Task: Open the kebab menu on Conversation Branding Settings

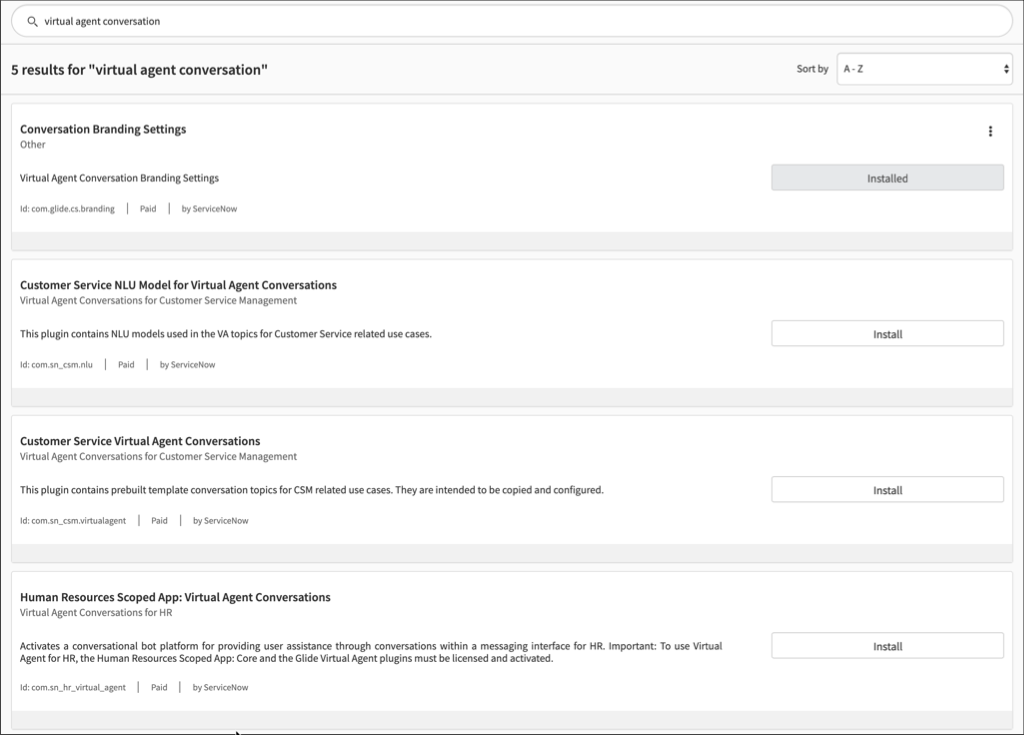Action: [x=990, y=130]
